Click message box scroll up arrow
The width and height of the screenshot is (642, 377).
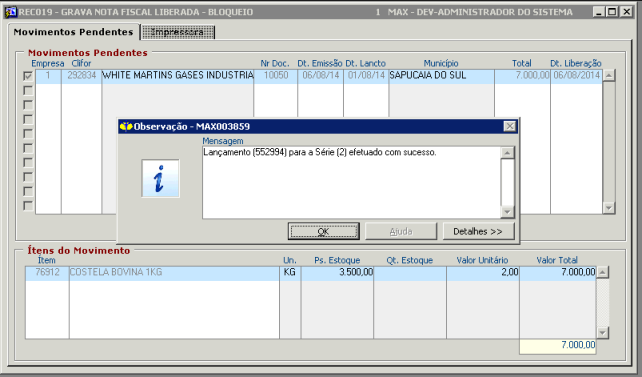507,153
